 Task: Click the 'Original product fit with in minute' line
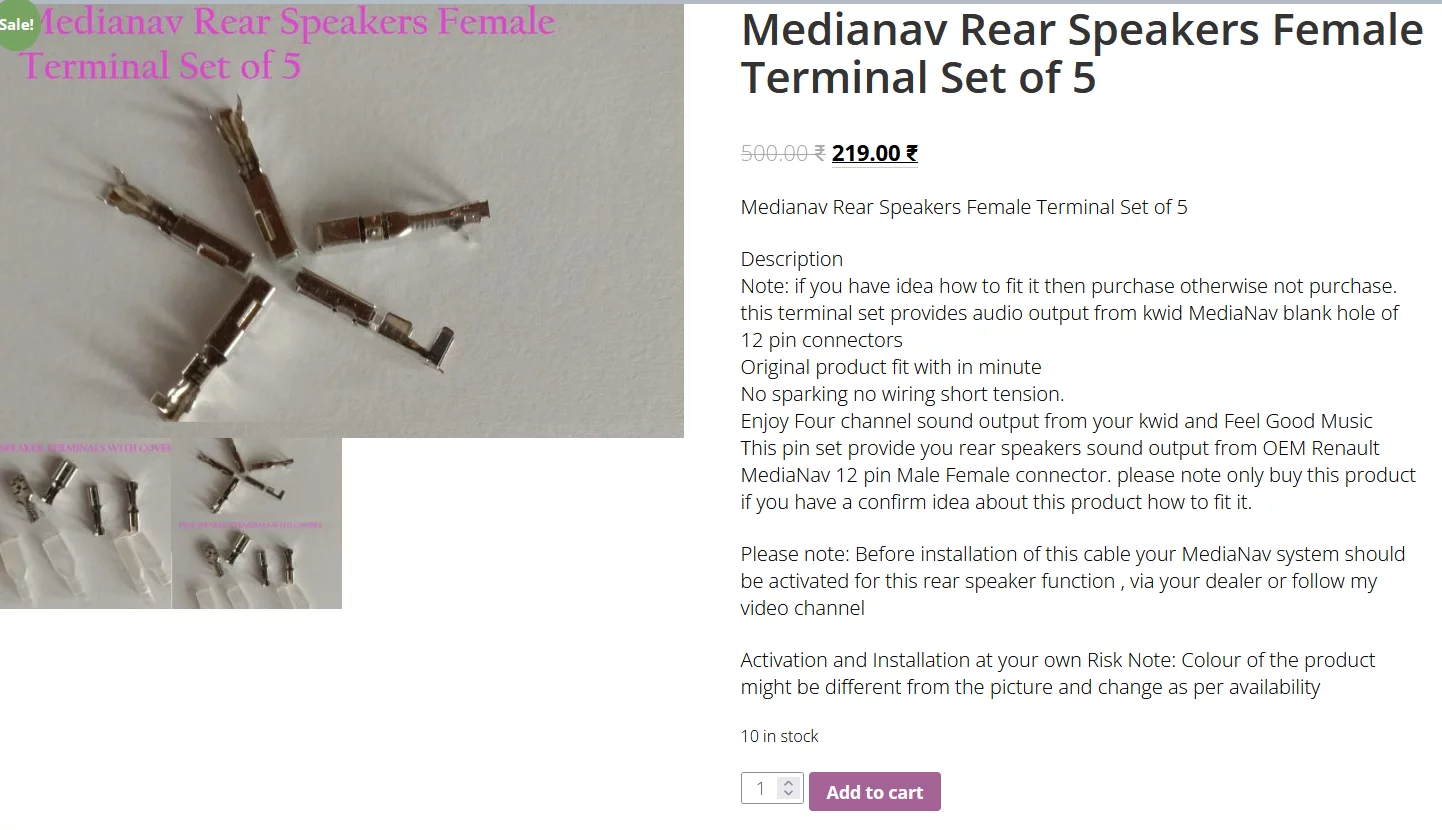click(891, 367)
